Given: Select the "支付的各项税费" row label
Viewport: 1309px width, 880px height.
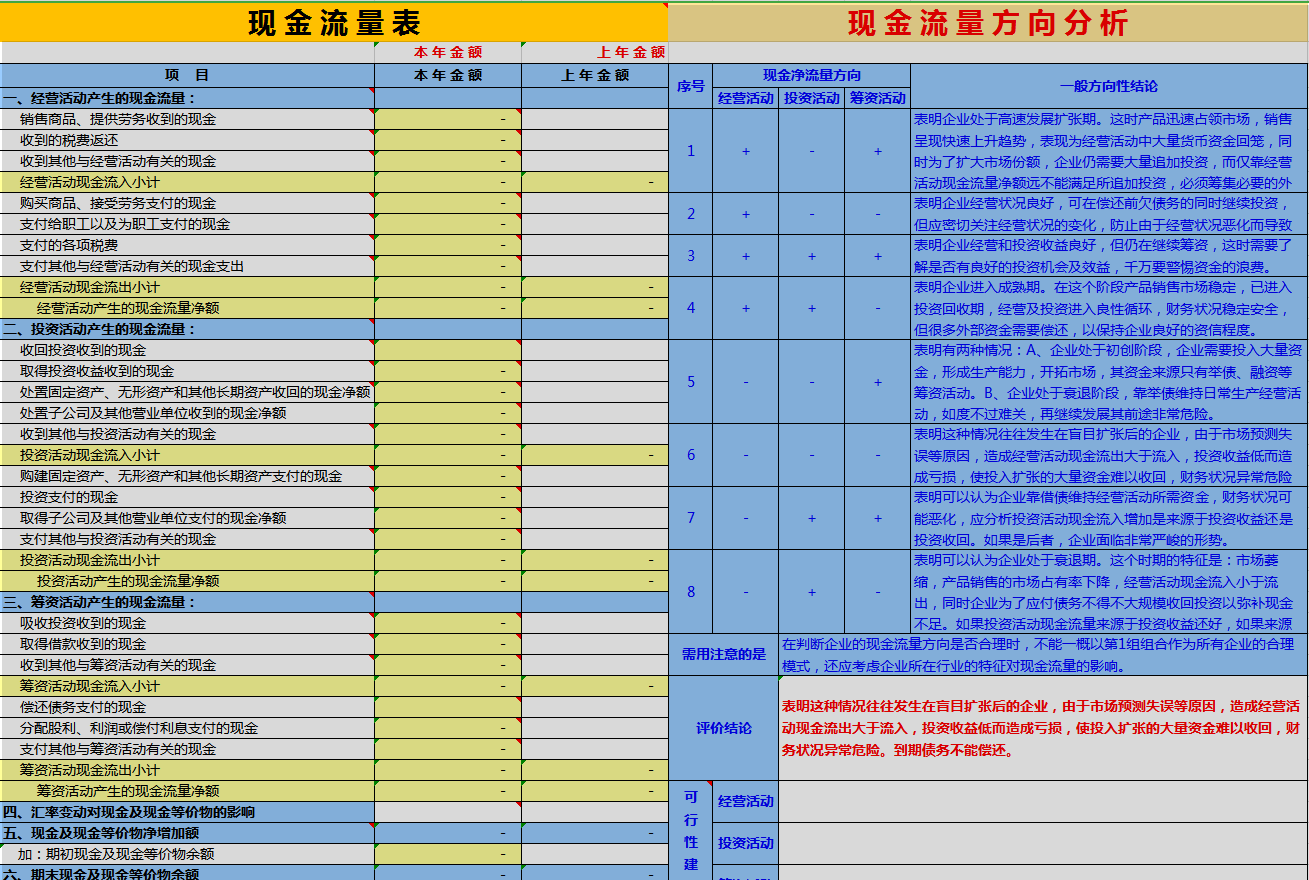Looking at the screenshot, I should (69, 245).
